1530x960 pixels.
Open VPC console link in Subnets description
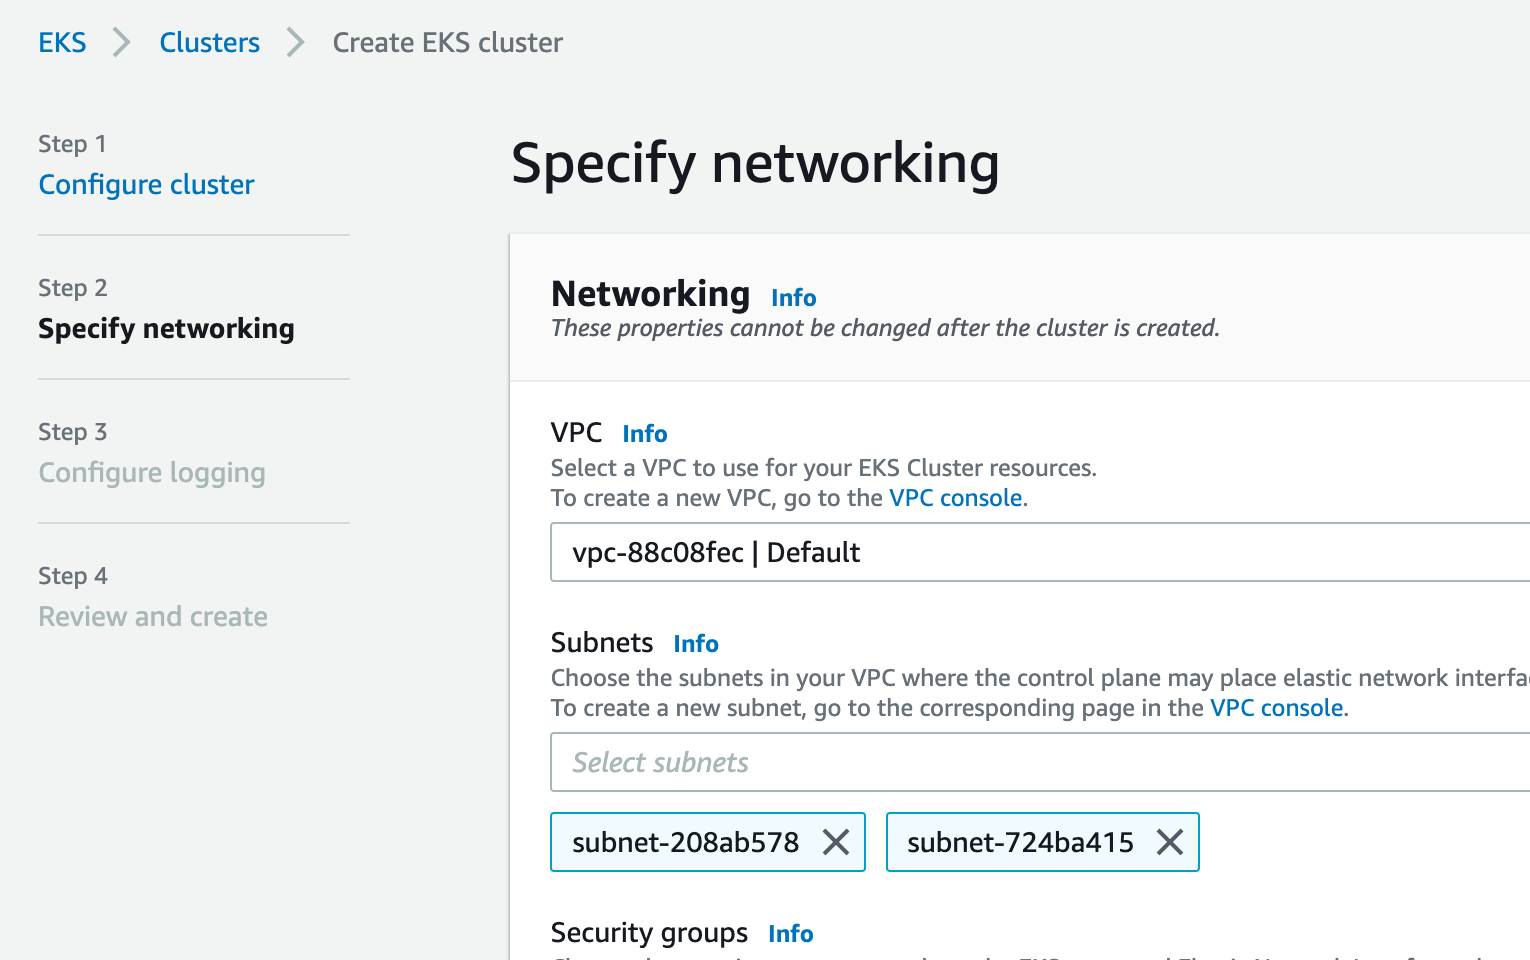pyautogui.click(x=1276, y=708)
